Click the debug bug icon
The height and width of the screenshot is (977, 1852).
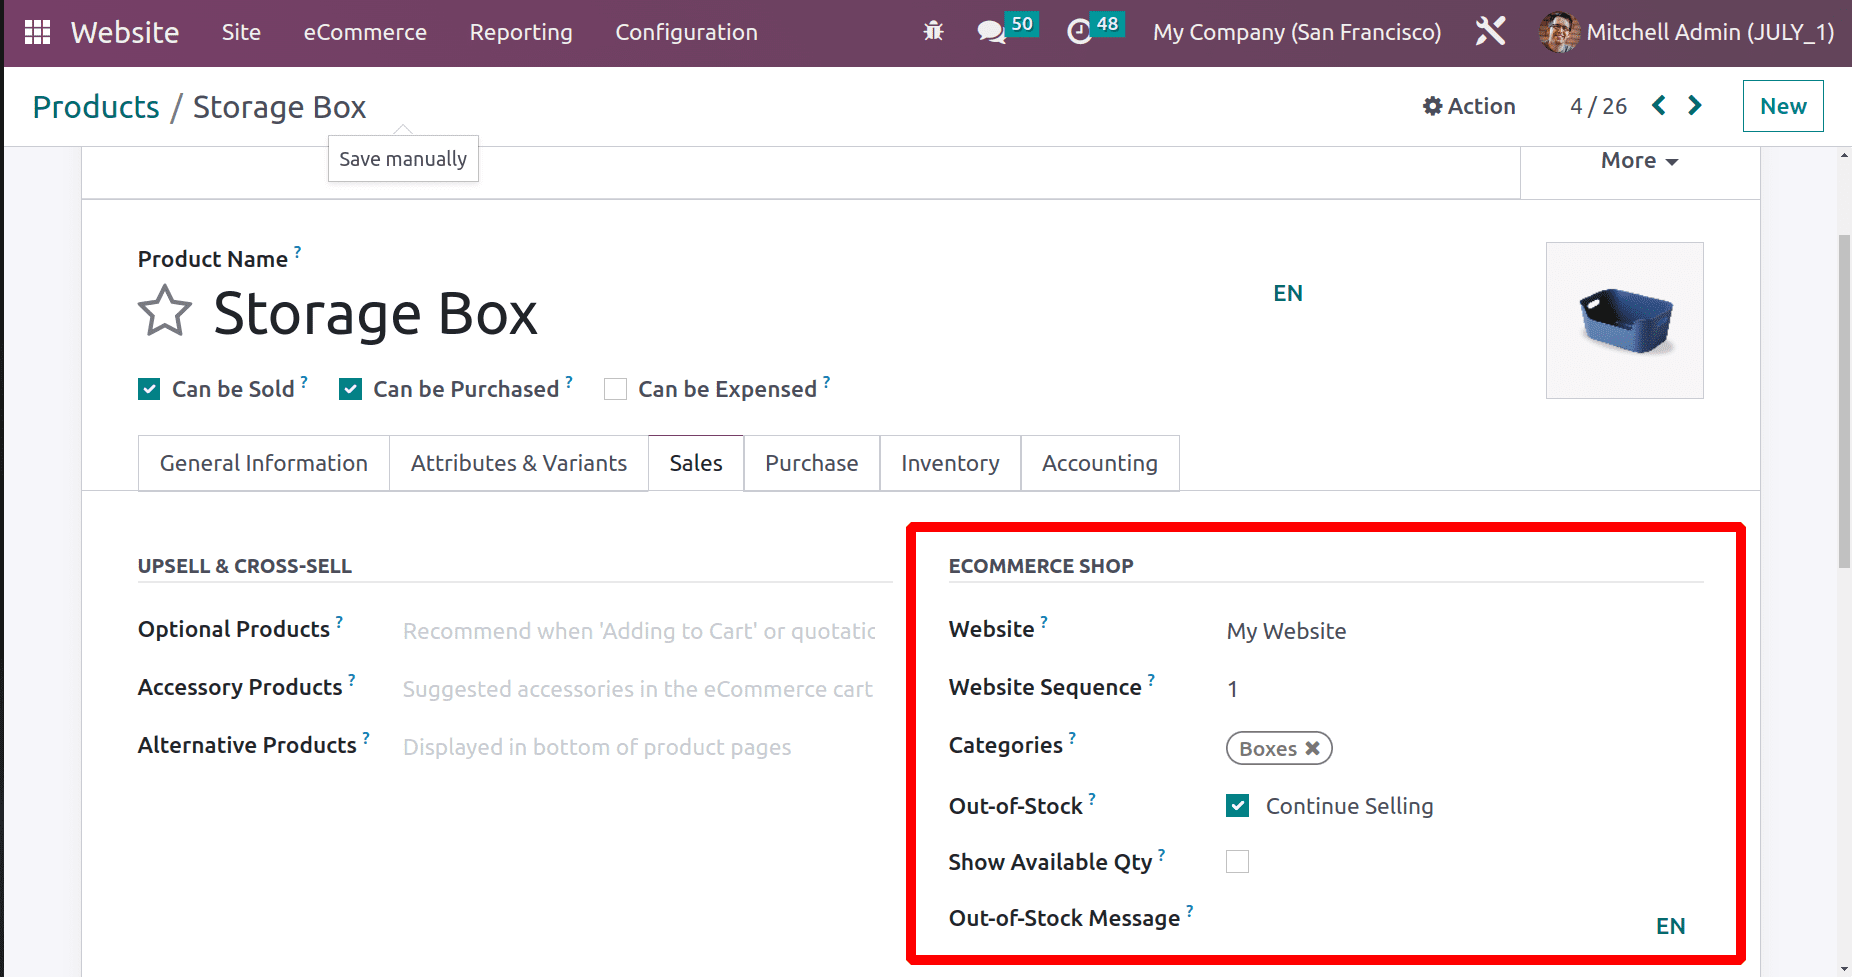pos(933,32)
